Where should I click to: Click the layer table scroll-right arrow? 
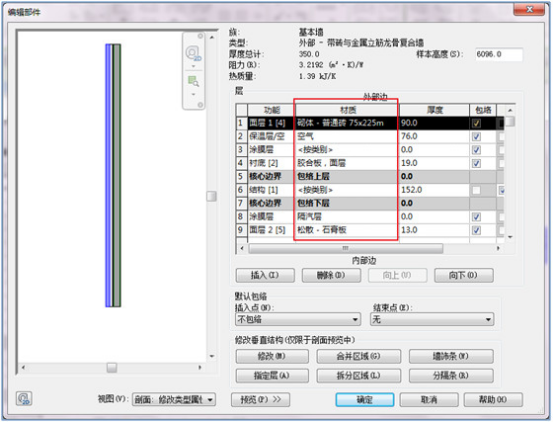tap(498, 248)
